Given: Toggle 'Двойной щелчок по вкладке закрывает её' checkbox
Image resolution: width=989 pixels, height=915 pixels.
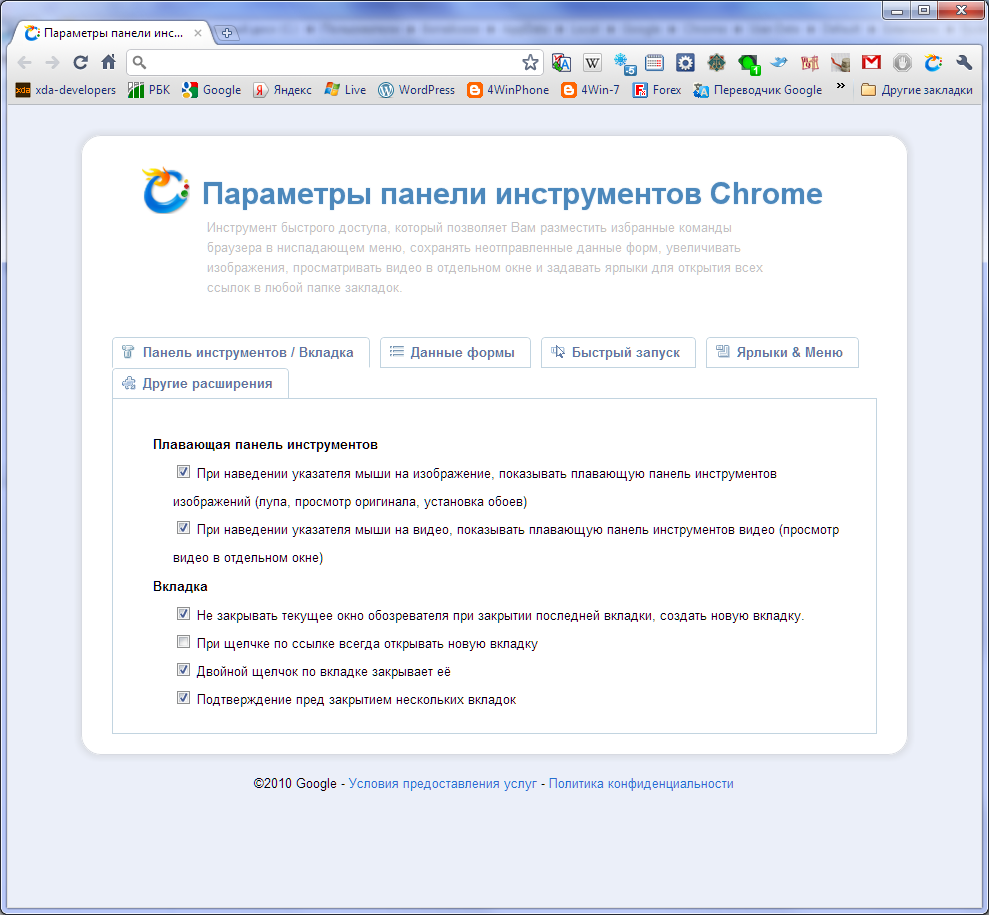Looking at the screenshot, I should (183, 670).
